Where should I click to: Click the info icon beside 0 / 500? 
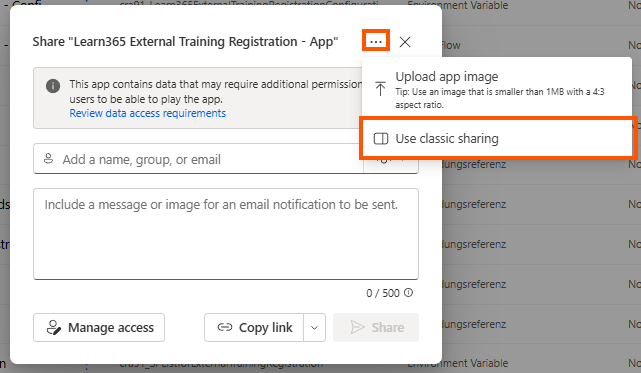tap(408, 292)
